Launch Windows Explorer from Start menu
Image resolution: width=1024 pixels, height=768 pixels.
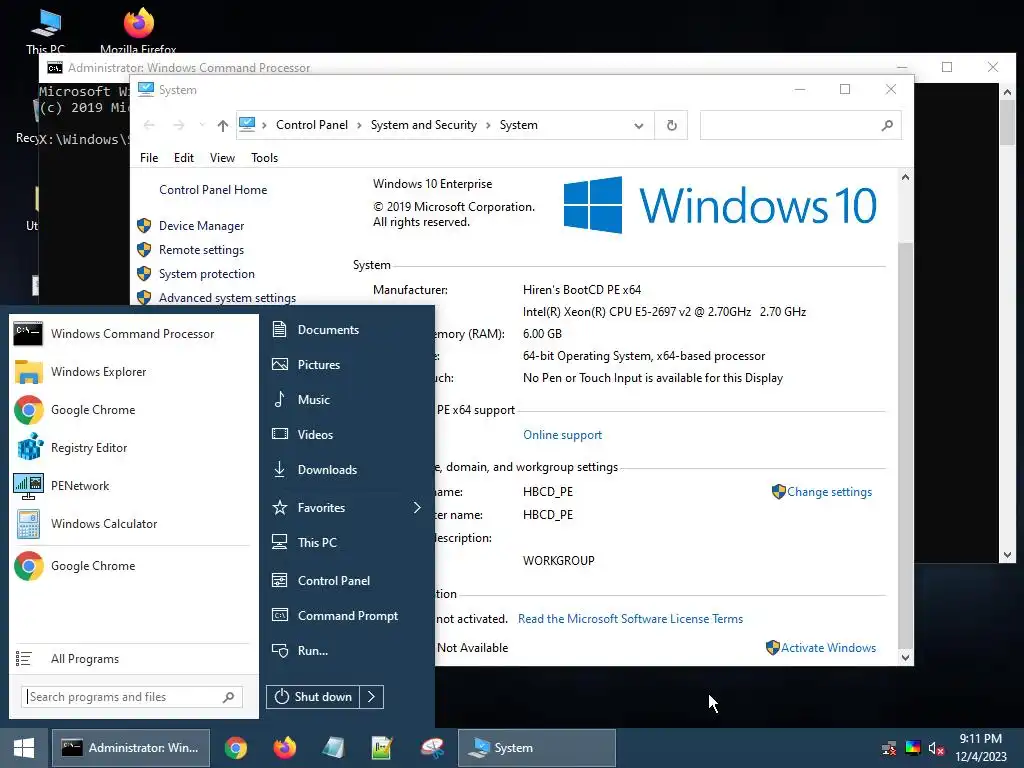(133, 372)
